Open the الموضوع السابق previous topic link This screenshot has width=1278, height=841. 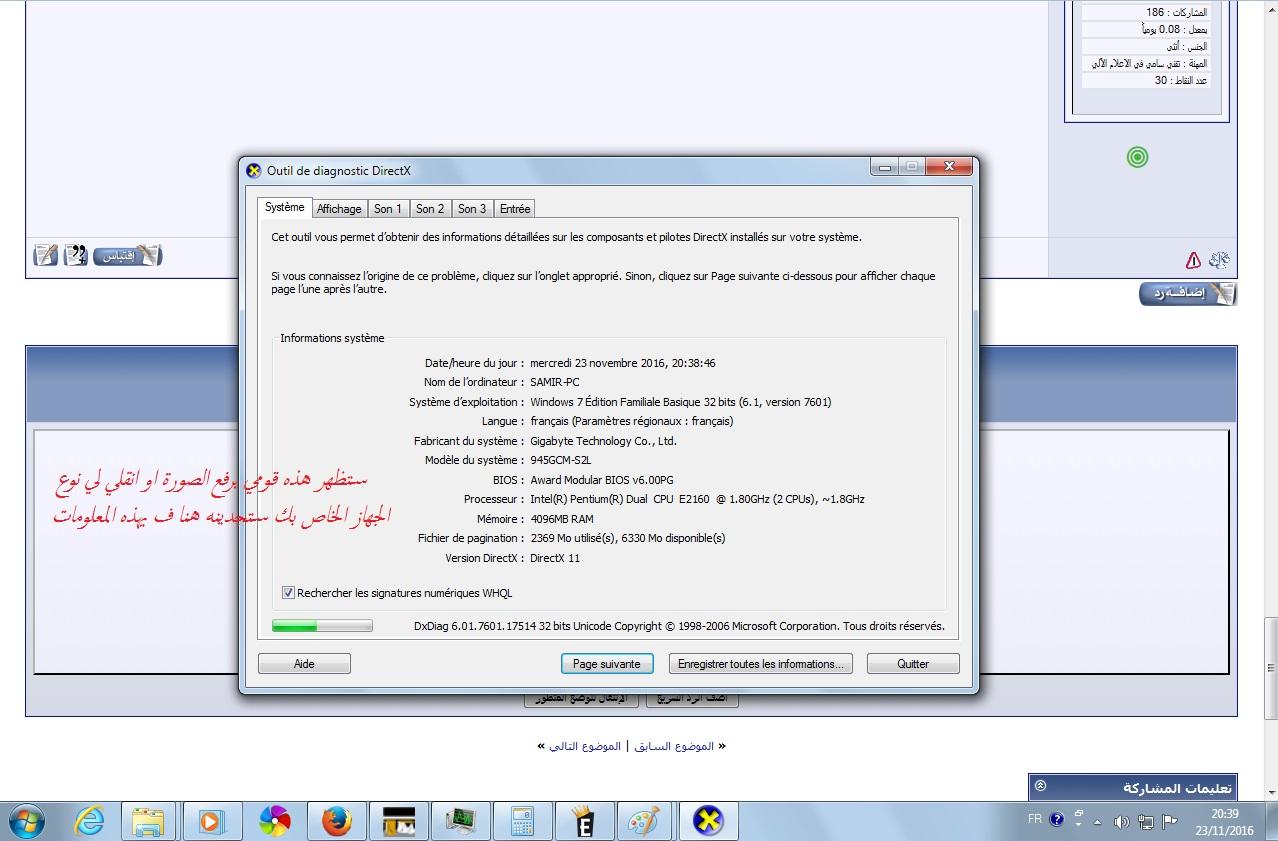673,746
